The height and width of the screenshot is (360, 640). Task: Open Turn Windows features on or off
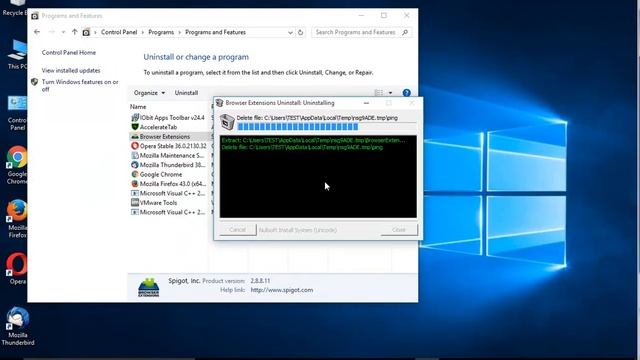(x=80, y=86)
